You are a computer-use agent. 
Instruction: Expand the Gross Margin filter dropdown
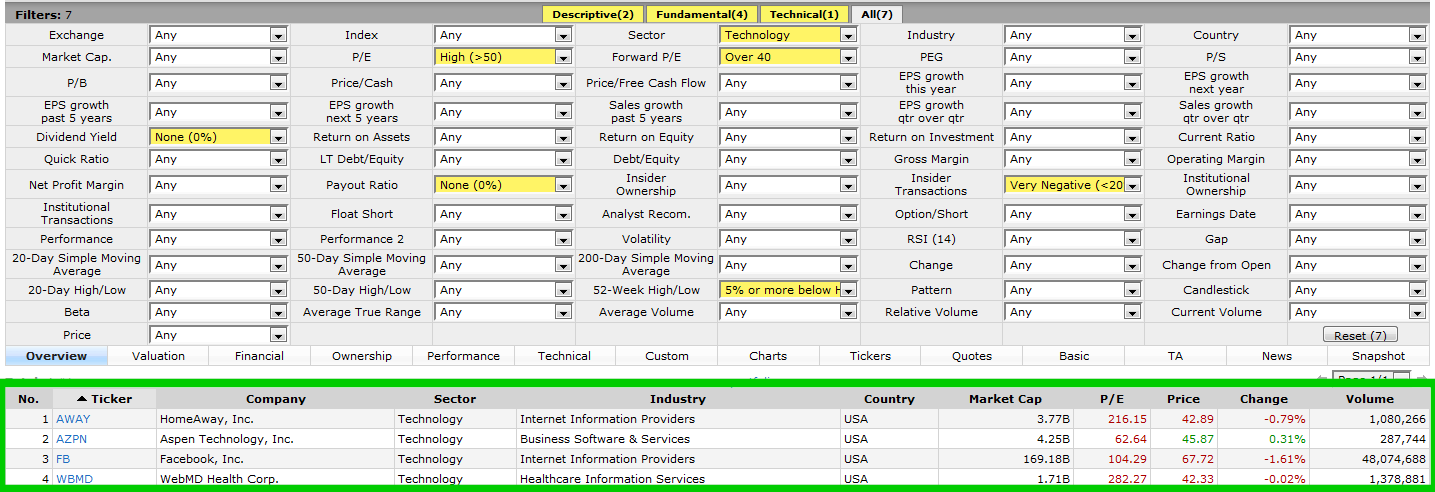click(x=1073, y=159)
